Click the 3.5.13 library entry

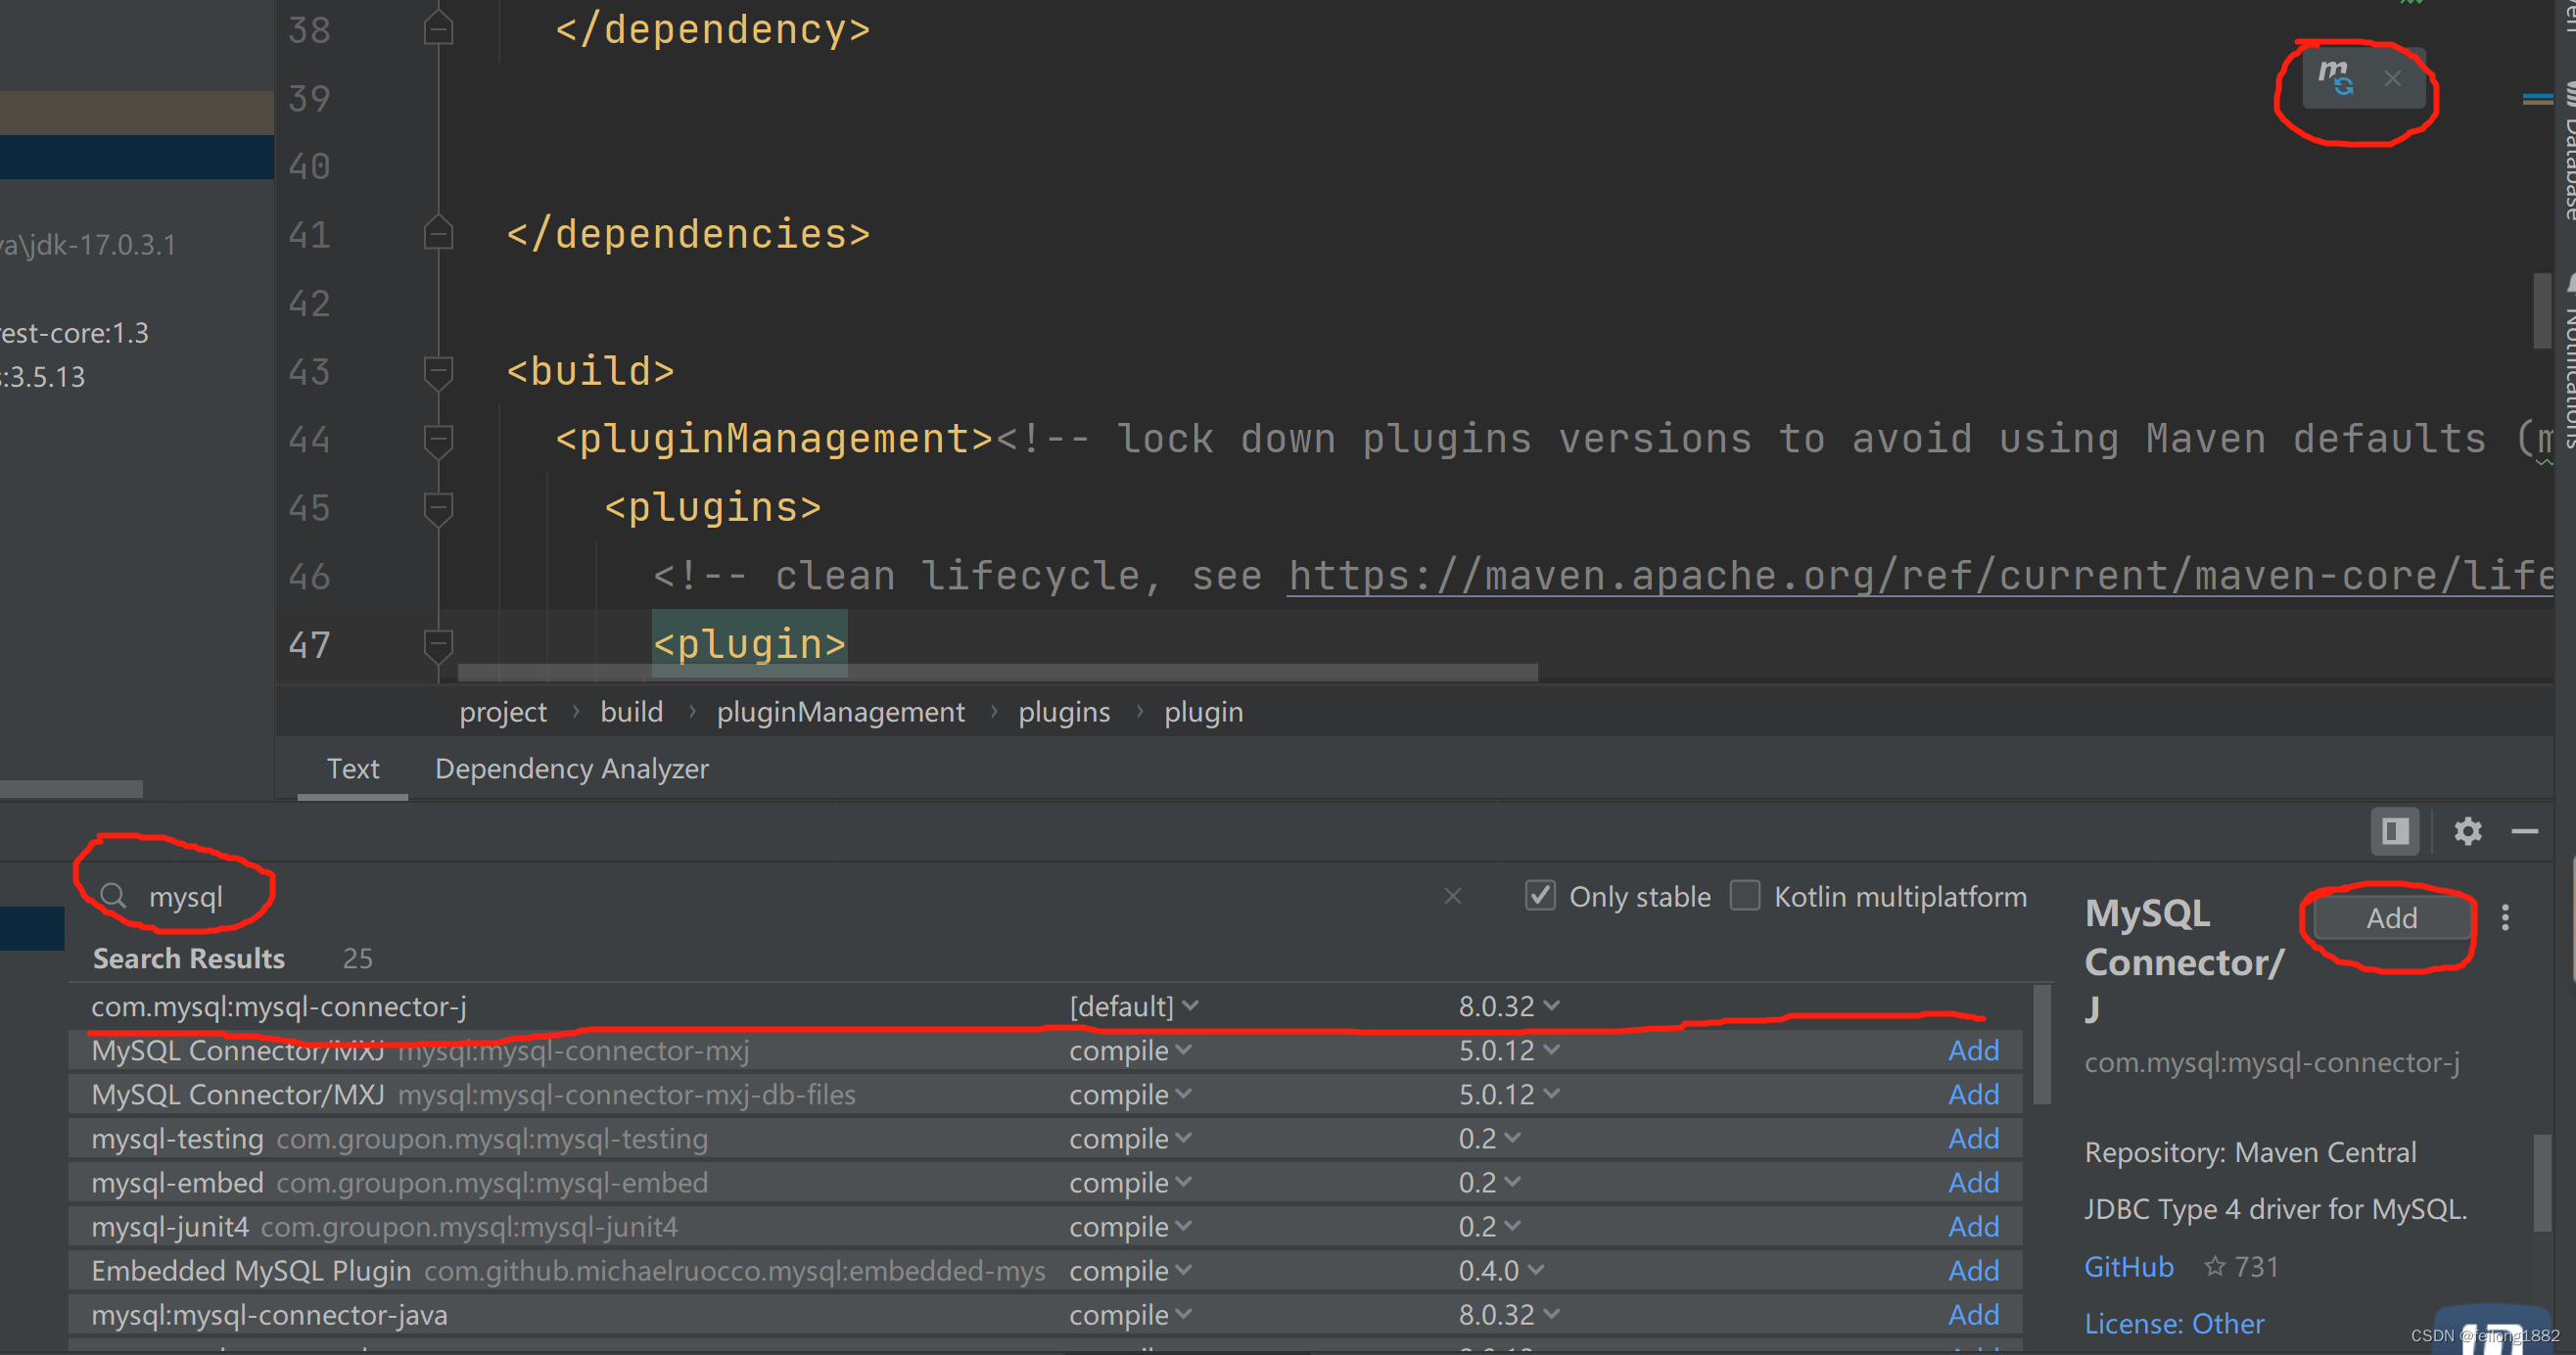(x=43, y=377)
